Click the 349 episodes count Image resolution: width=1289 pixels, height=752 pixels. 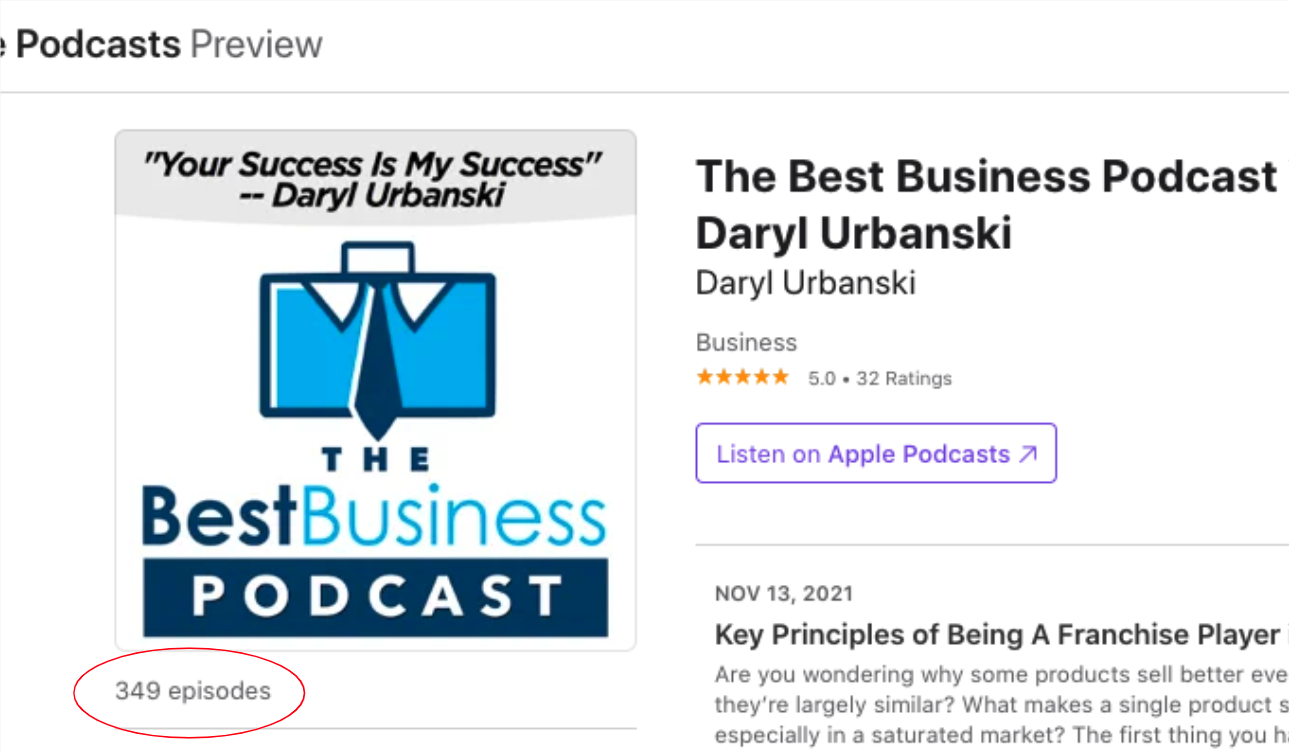point(193,691)
